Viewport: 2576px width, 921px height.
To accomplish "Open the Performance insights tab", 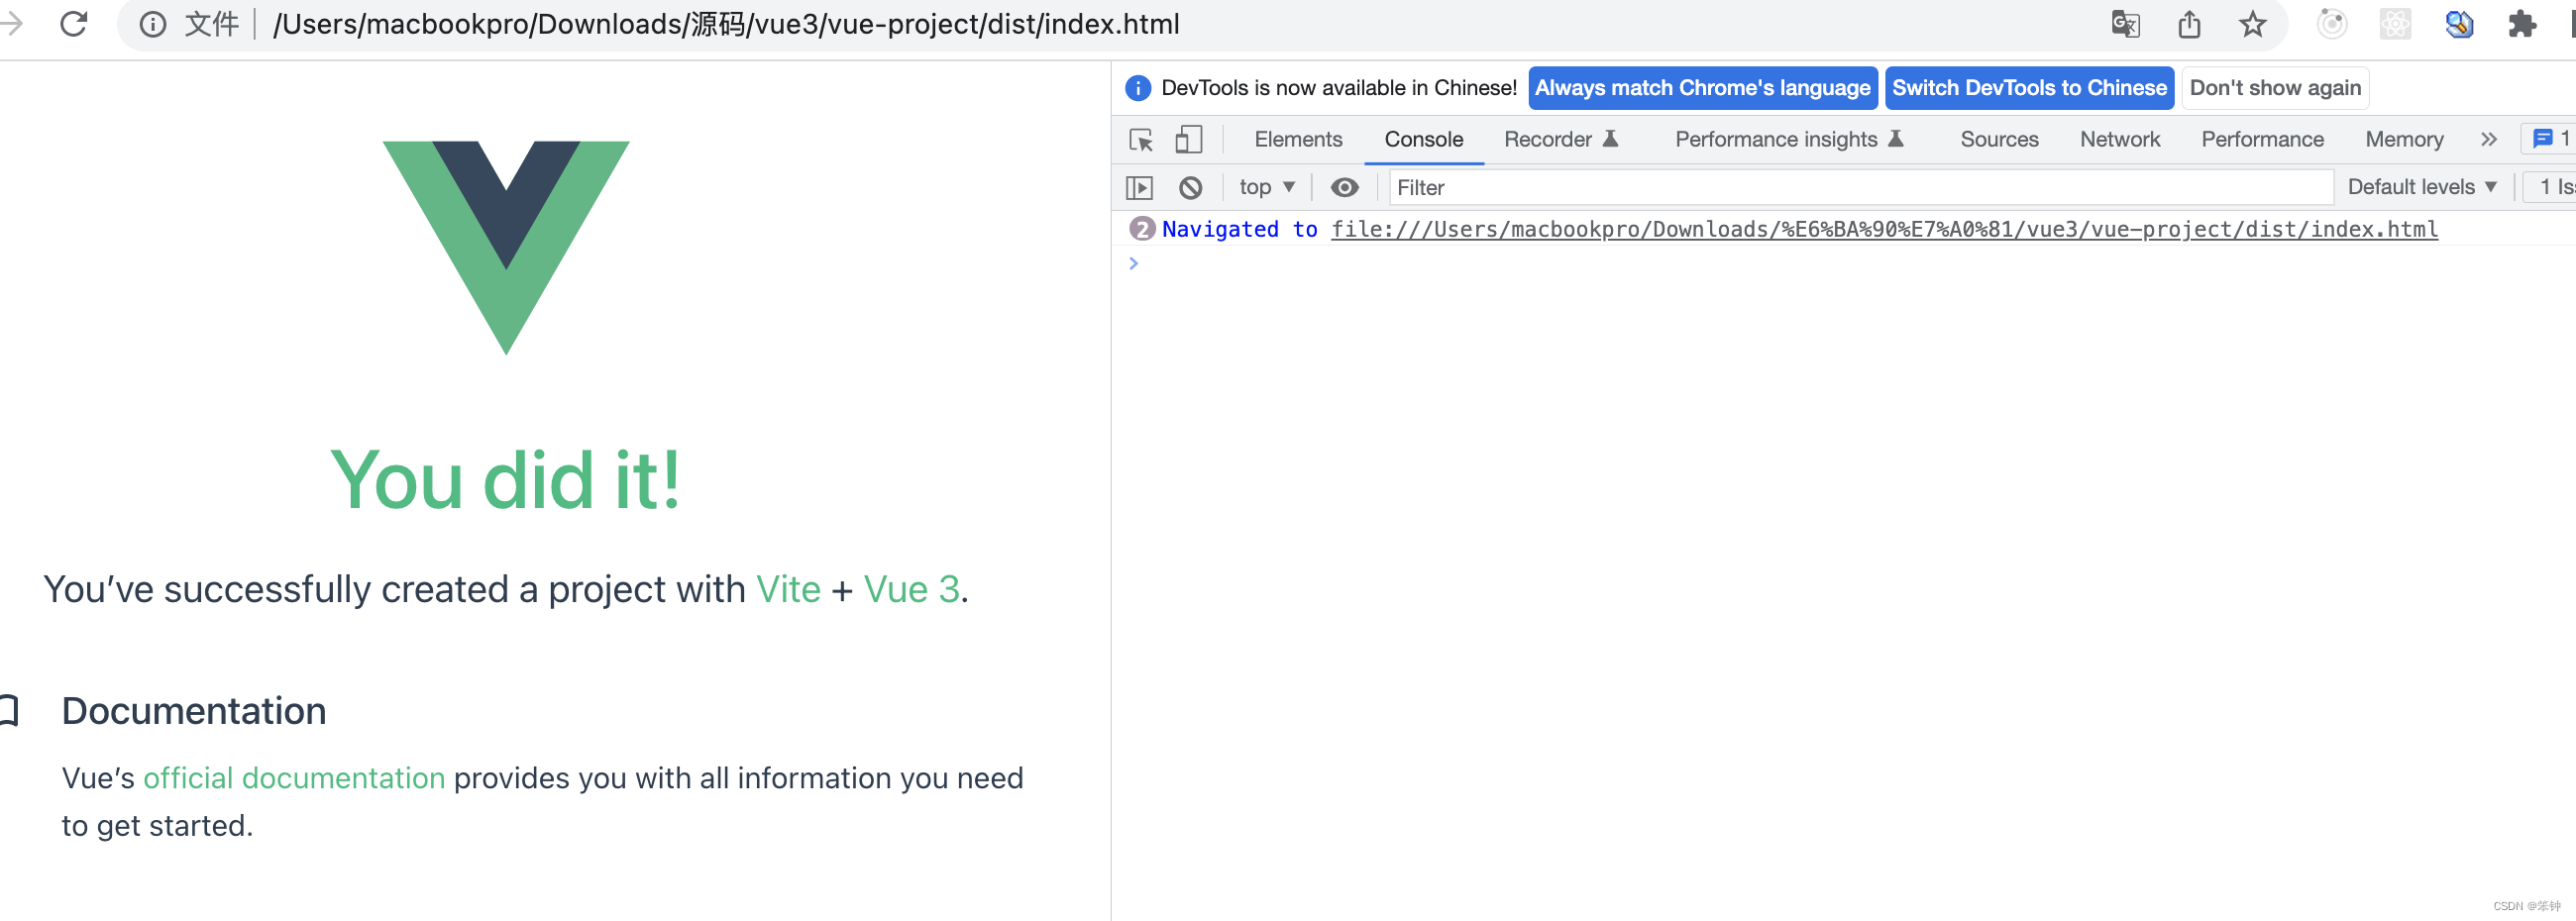I will tap(1789, 140).
